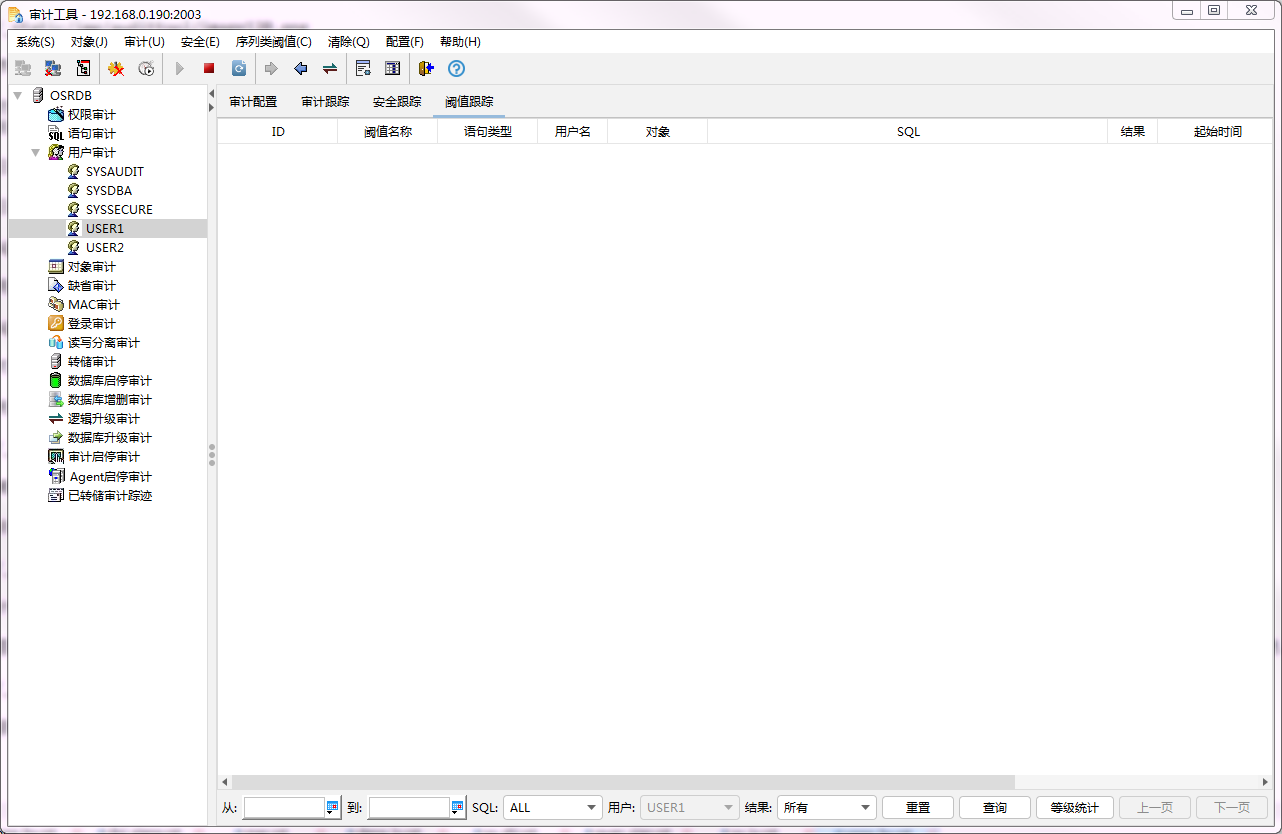The width and height of the screenshot is (1282, 834).
Task: Click the two opposing arrows toolbar icon
Action: [x=329, y=69]
